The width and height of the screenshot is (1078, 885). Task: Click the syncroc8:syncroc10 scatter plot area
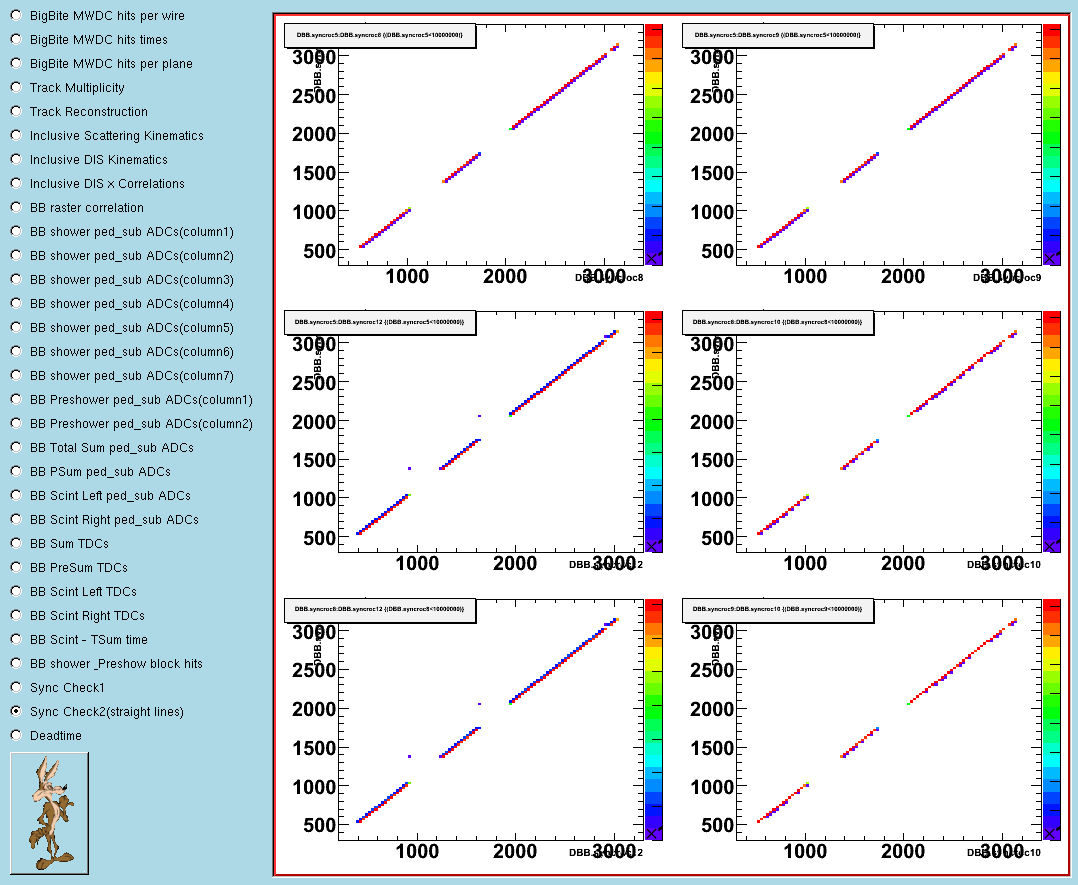point(890,432)
